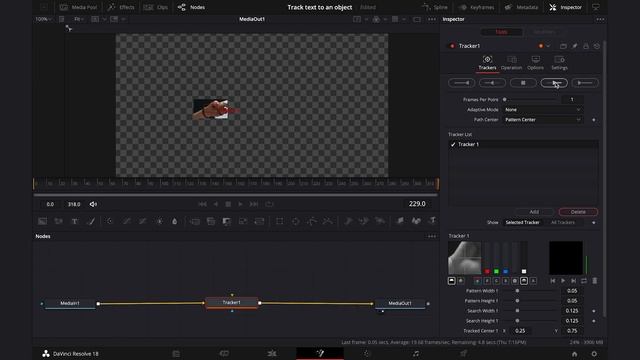Select the Trackers tab
Viewport: 640px width, 360px height.
pos(487,63)
